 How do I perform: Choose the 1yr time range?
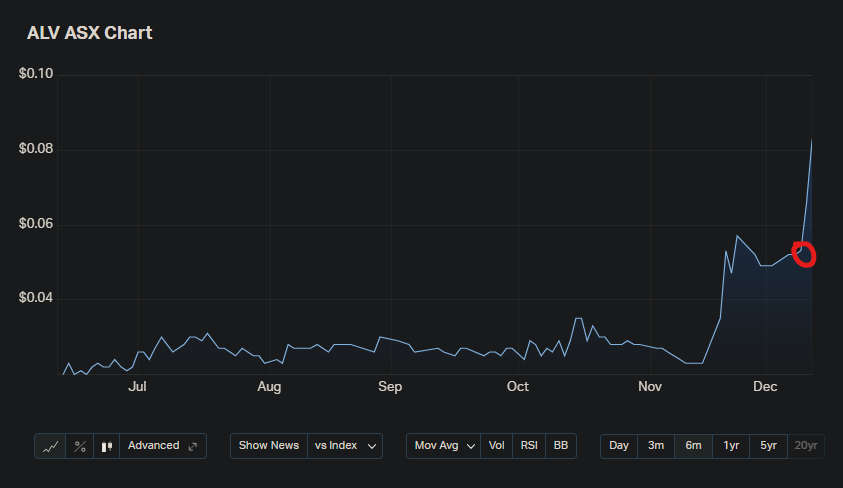(x=731, y=446)
